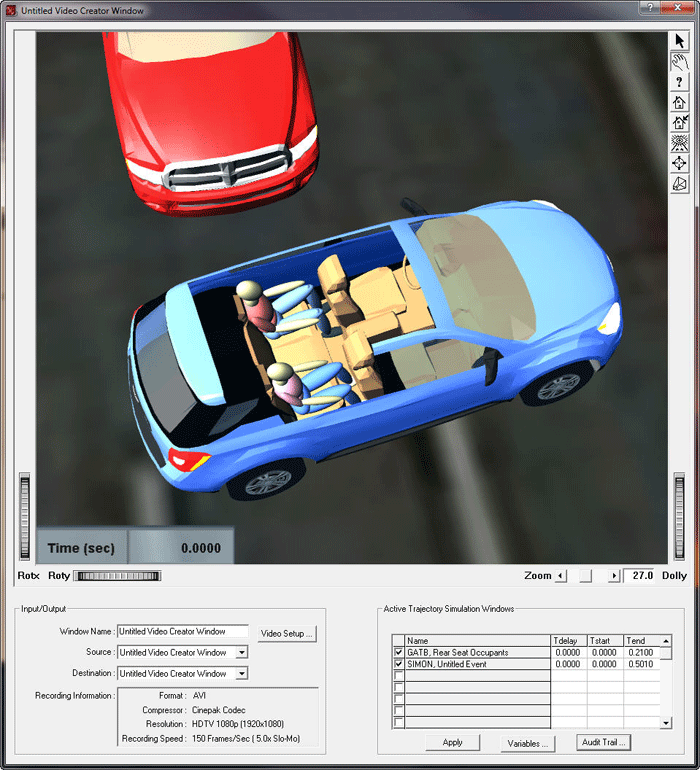Click the question mark help tool
The image size is (700, 770).
pos(680,82)
